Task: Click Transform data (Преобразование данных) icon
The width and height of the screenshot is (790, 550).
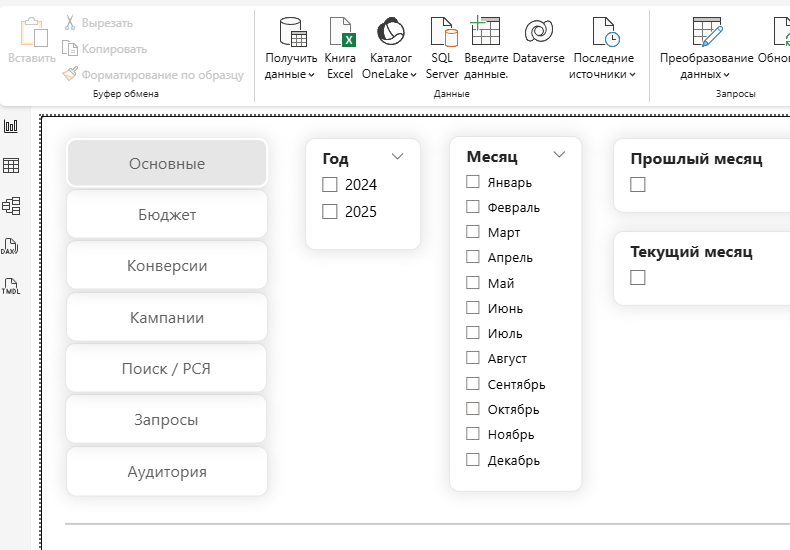Action: click(x=707, y=32)
